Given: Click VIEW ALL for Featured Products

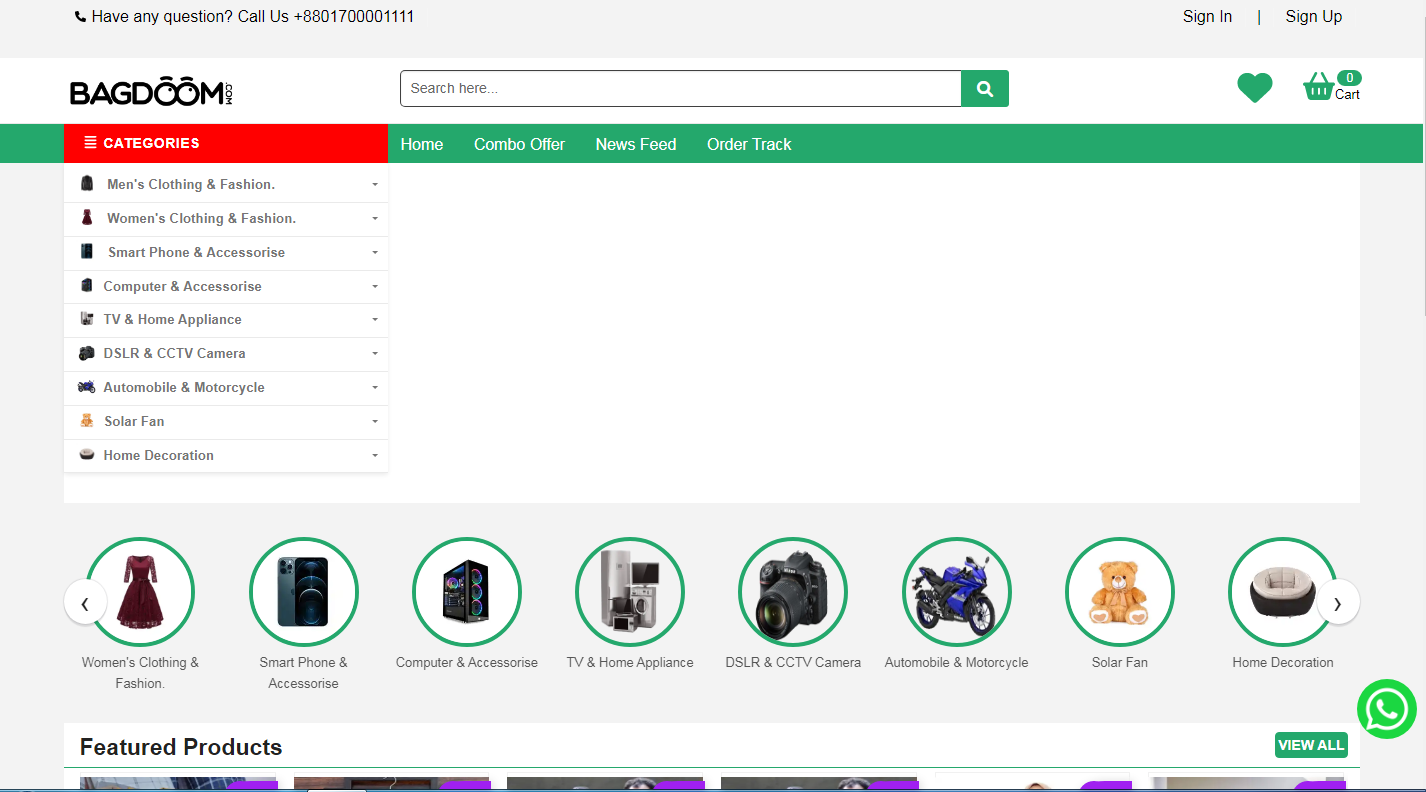Looking at the screenshot, I should coord(1311,745).
